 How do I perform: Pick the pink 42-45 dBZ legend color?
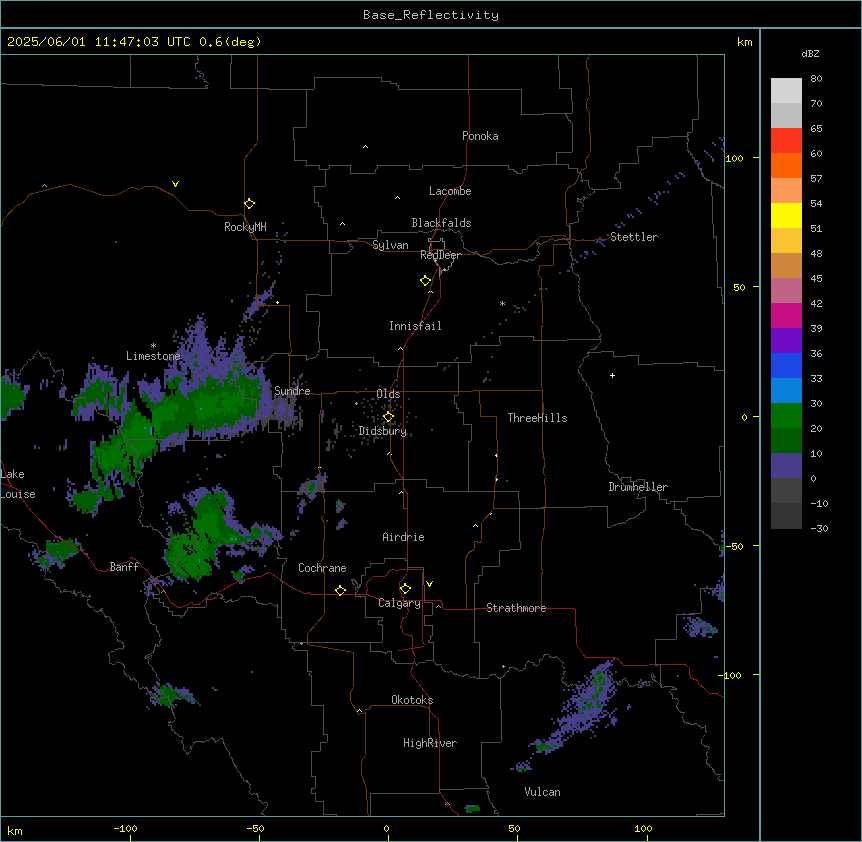[786, 290]
